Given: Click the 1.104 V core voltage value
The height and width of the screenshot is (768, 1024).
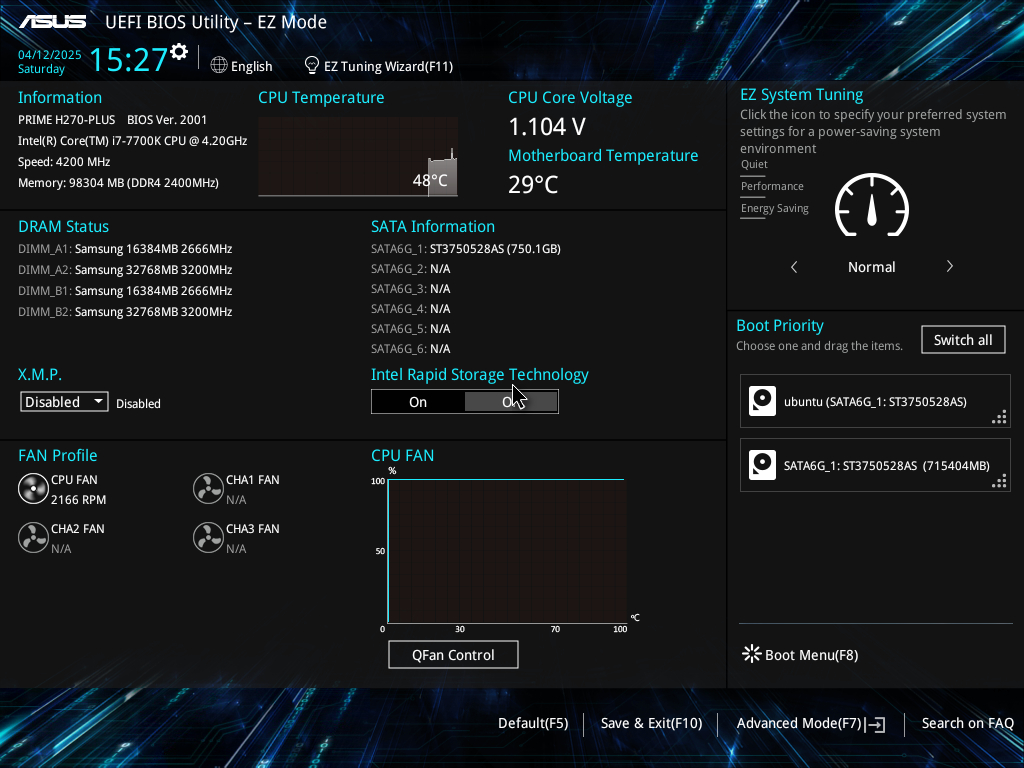Looking at the screenshot, I should (x=547, y=127).
